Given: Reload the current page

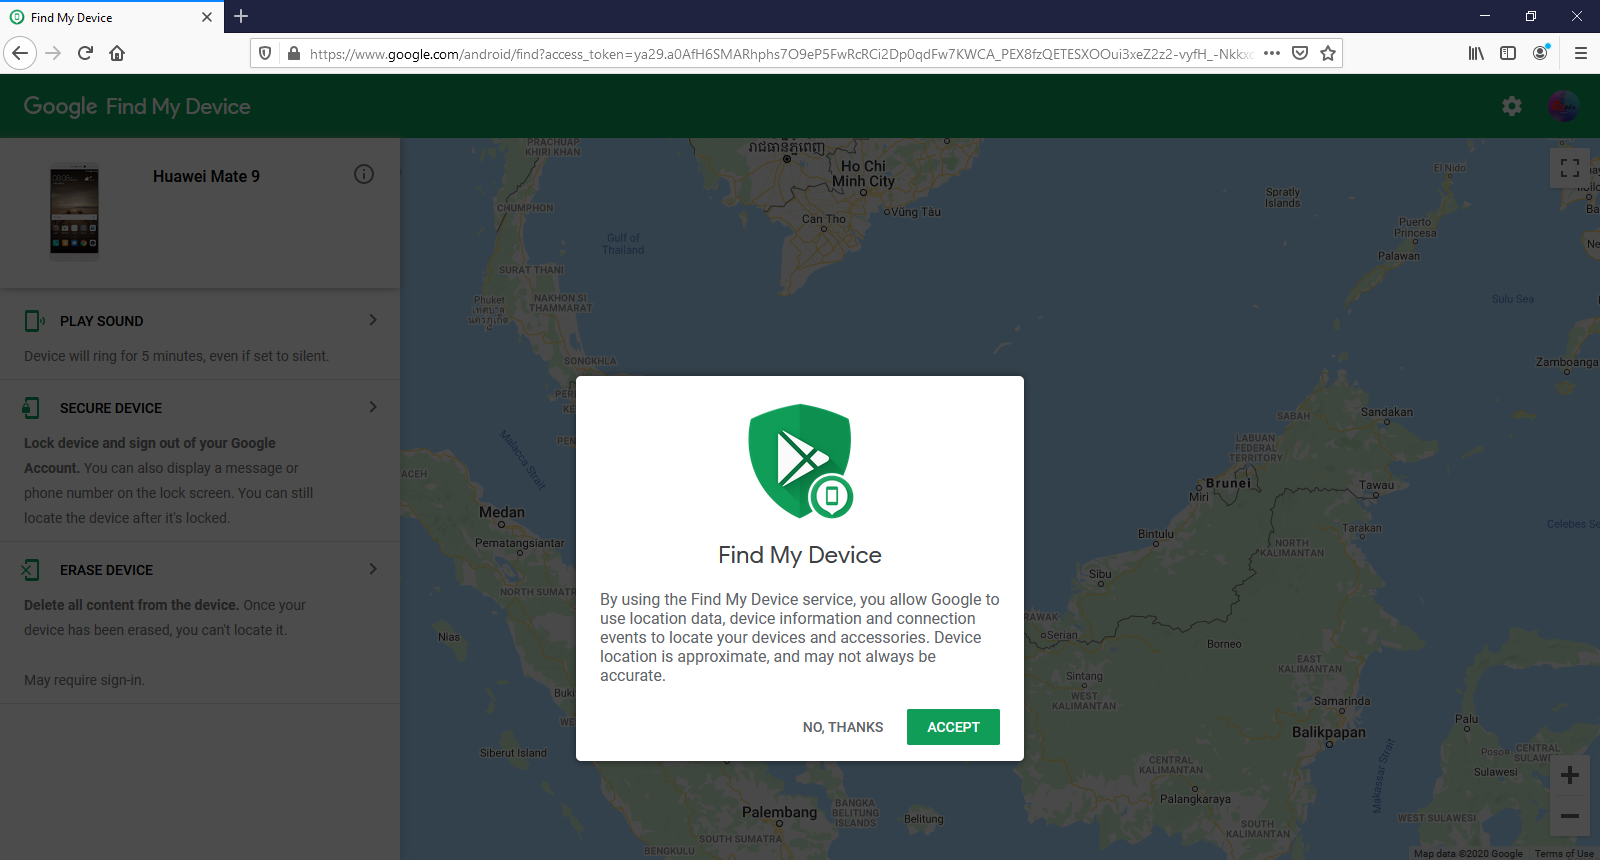Looking at the screenshot, I should [x=85, y=53].
